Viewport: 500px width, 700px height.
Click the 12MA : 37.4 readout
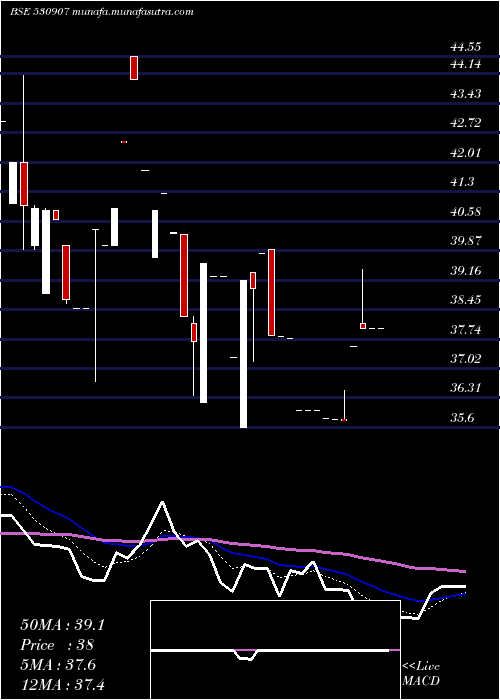click(62, 685)
